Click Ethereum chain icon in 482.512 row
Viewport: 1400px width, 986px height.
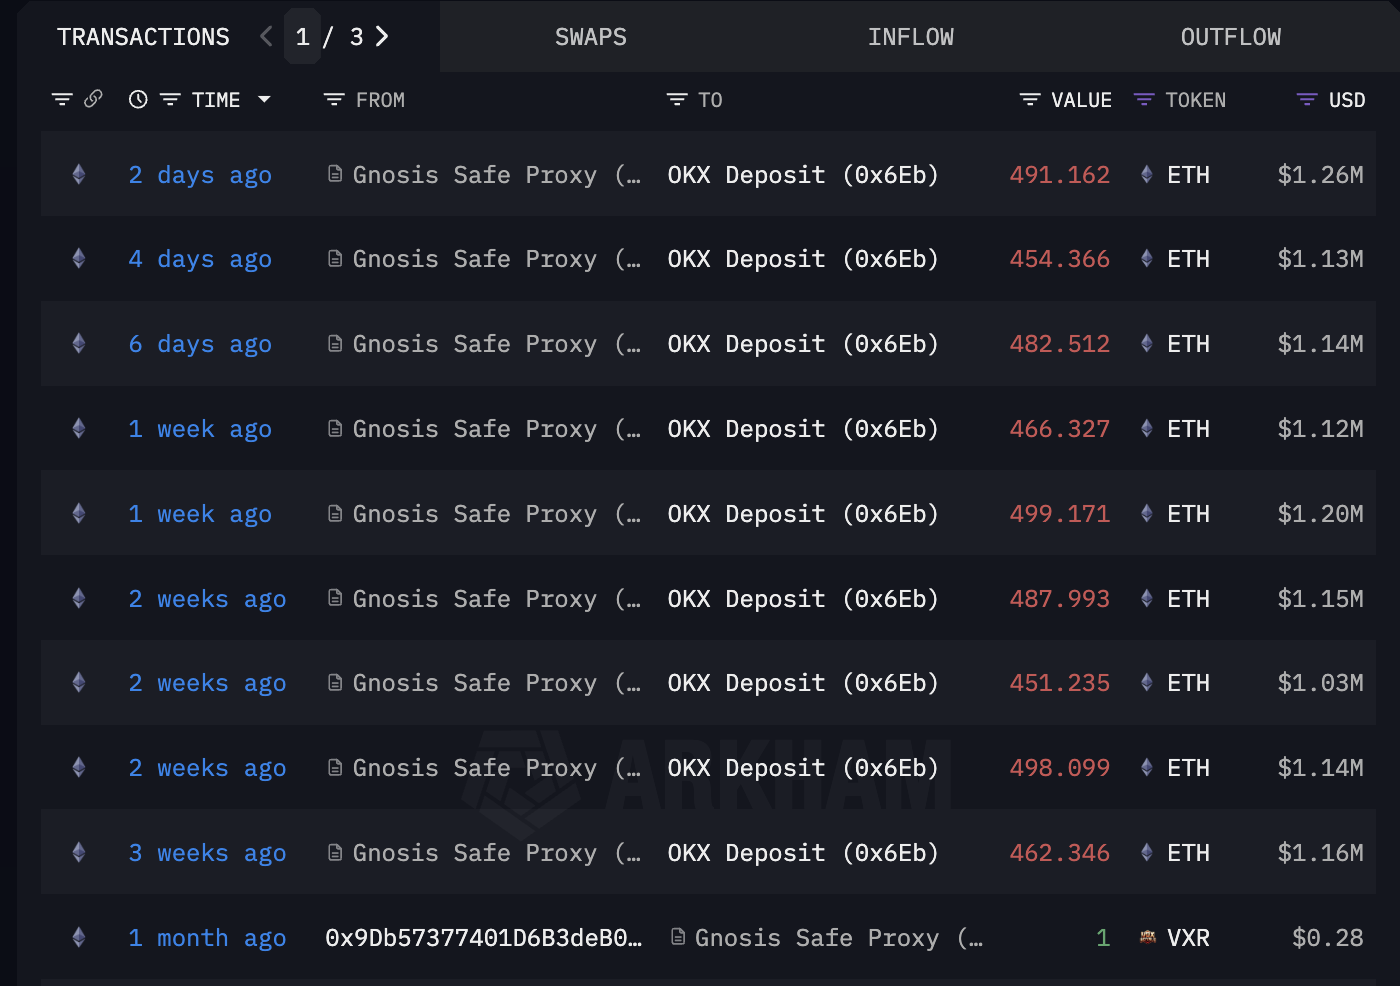pos(79,344)
